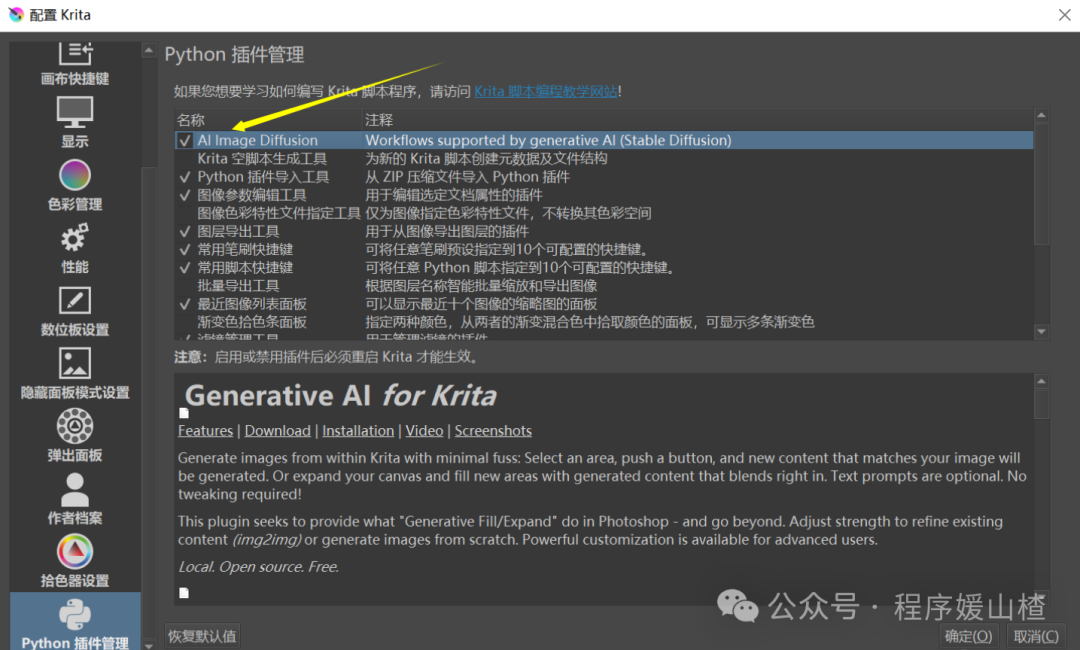Open the Krita 脚本编程教学网站 link
This screenshot has width=1080, height=650.
[546, 92]
